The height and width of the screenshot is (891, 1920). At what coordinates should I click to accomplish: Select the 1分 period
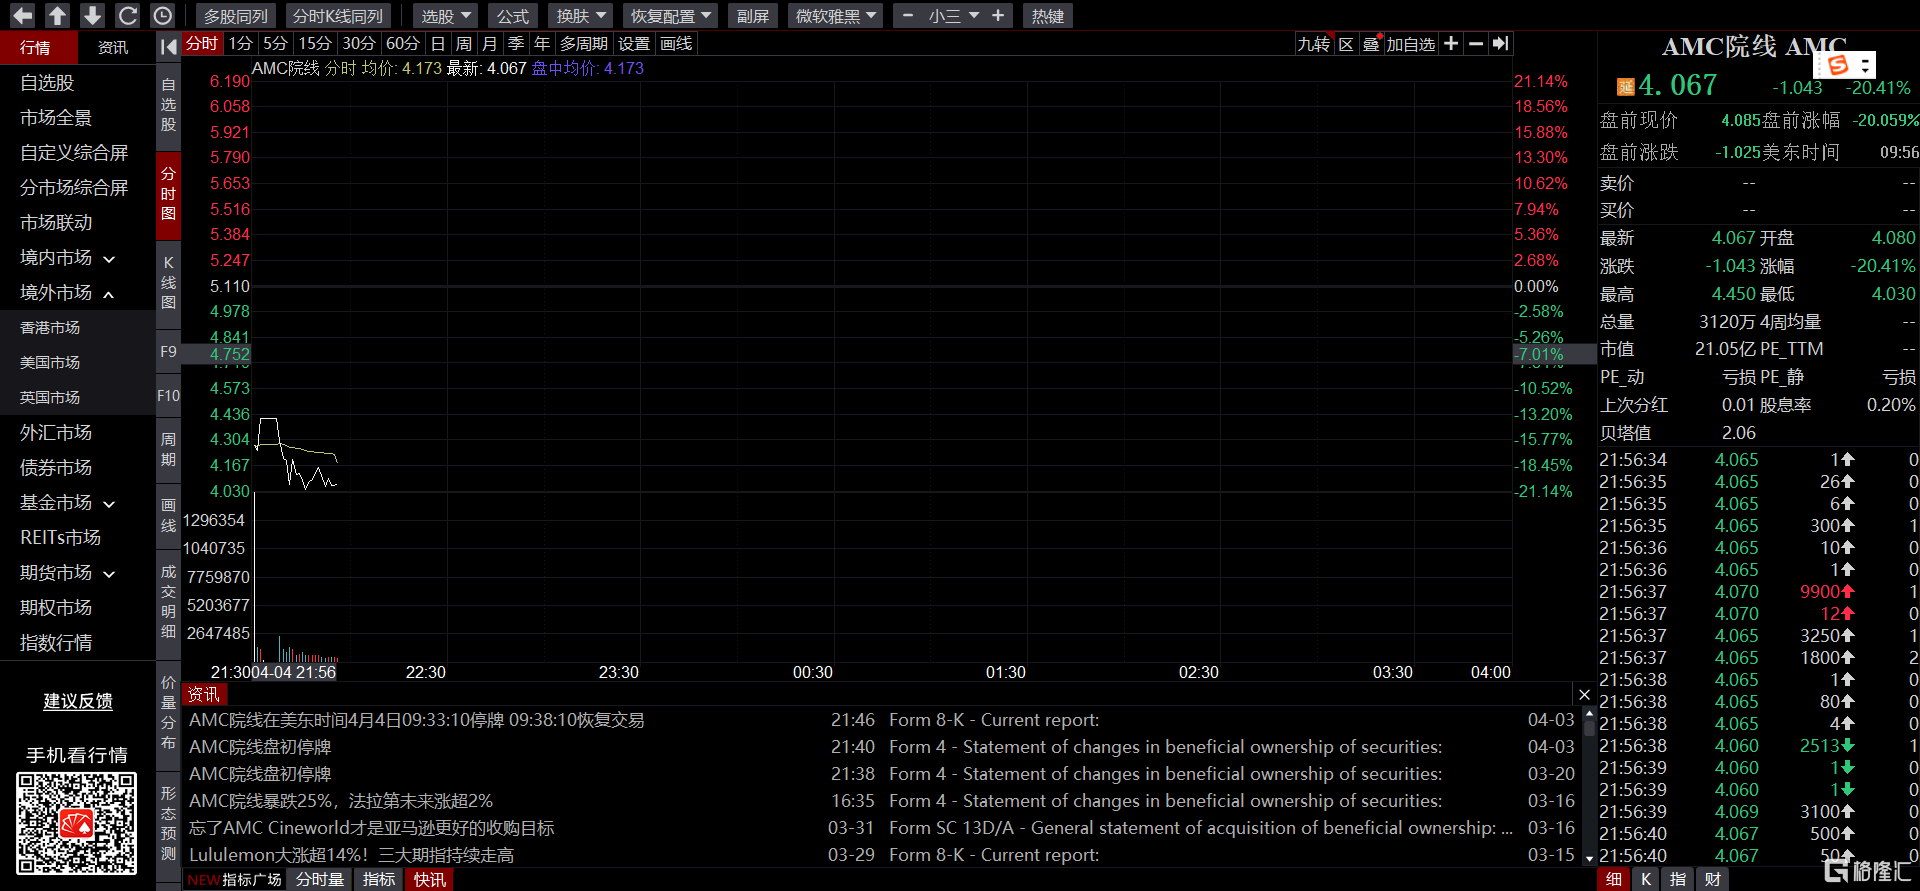coord(240,44)
